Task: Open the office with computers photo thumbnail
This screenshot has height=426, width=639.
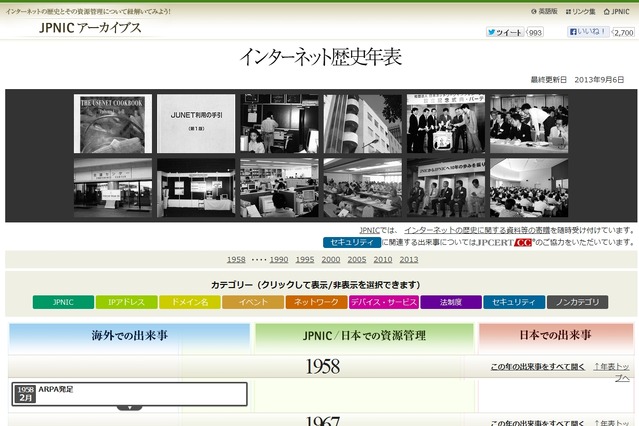Action: point(279,188)
